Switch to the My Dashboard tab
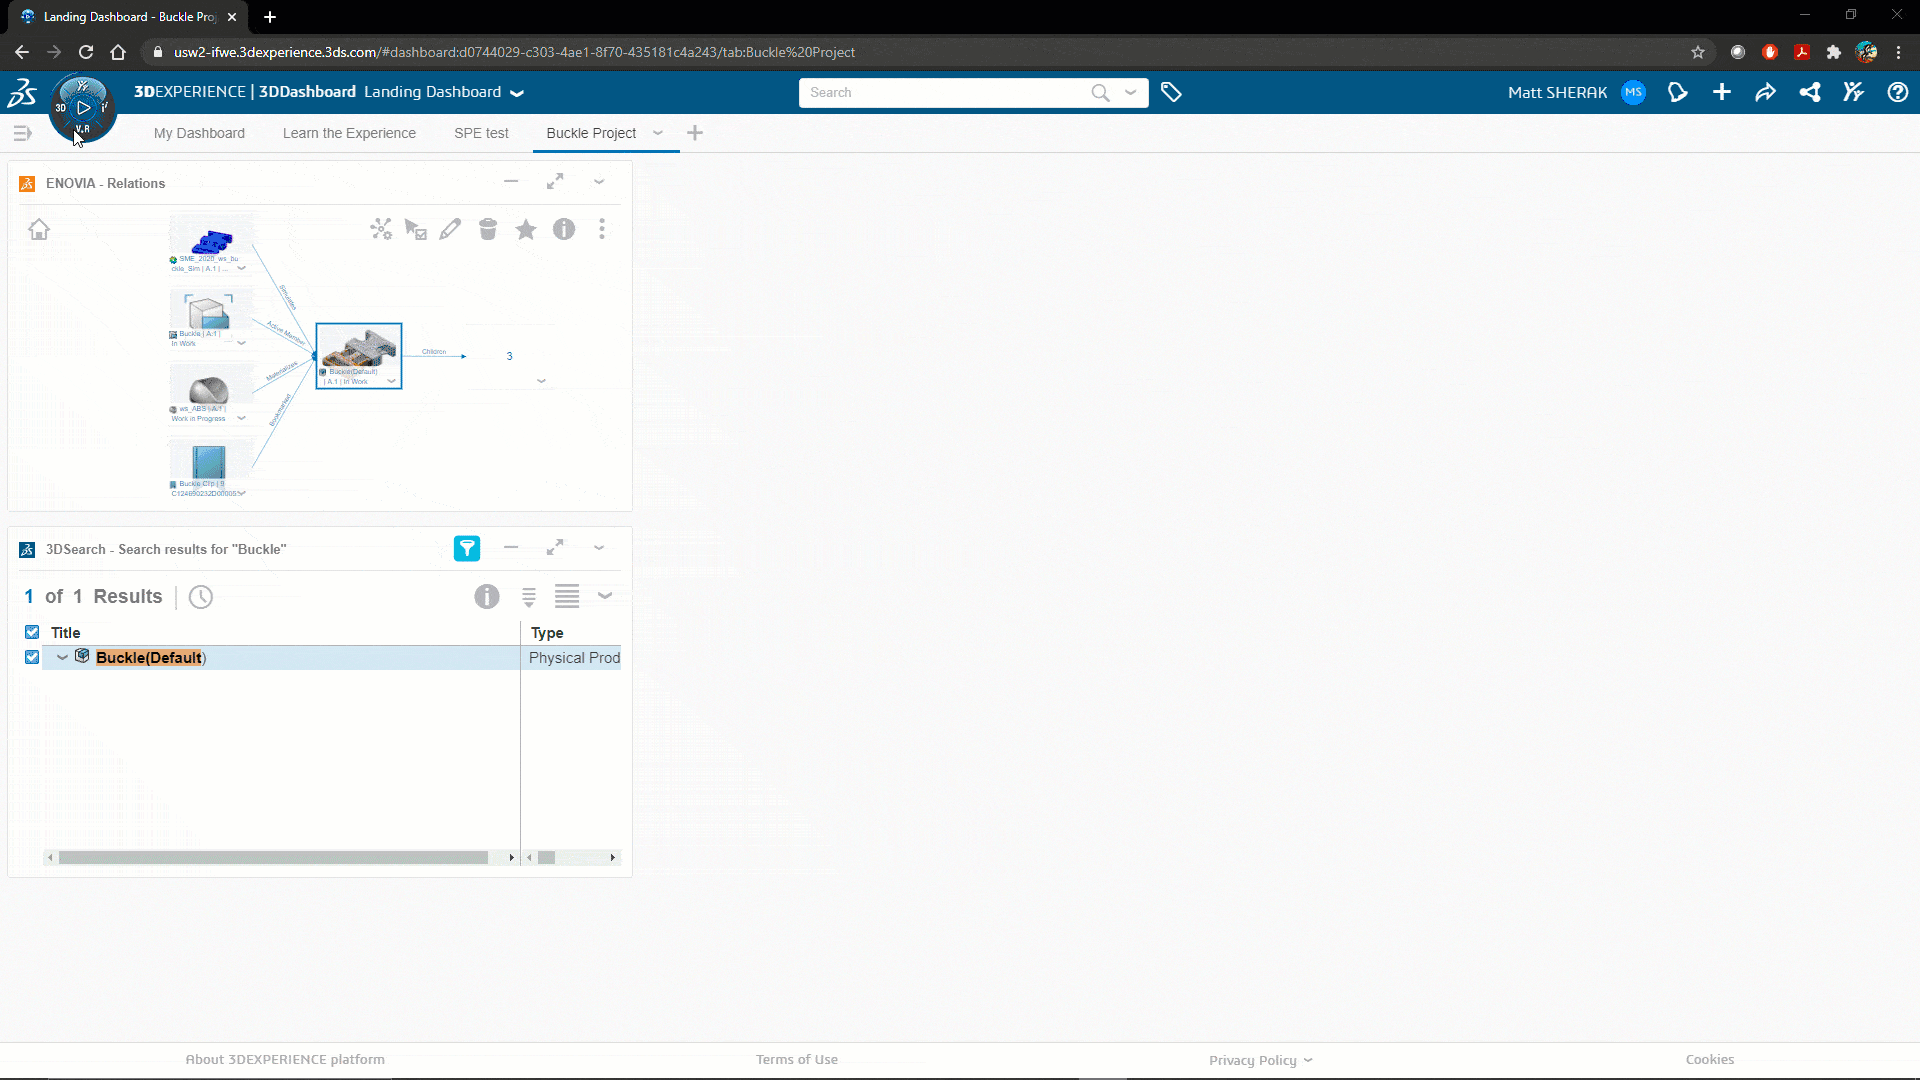The height and width of the screenshot is (1080, 1920). click(199, 133)
